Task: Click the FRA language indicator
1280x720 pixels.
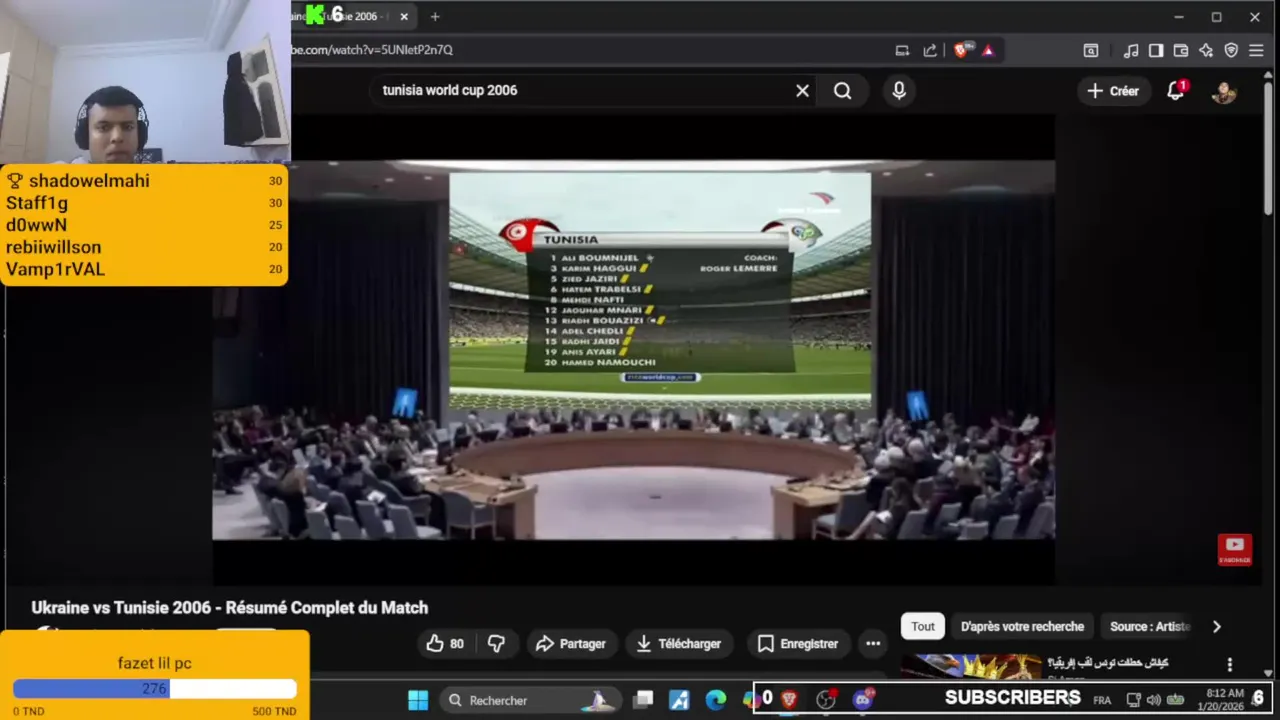Action: tap(1102, 700)
